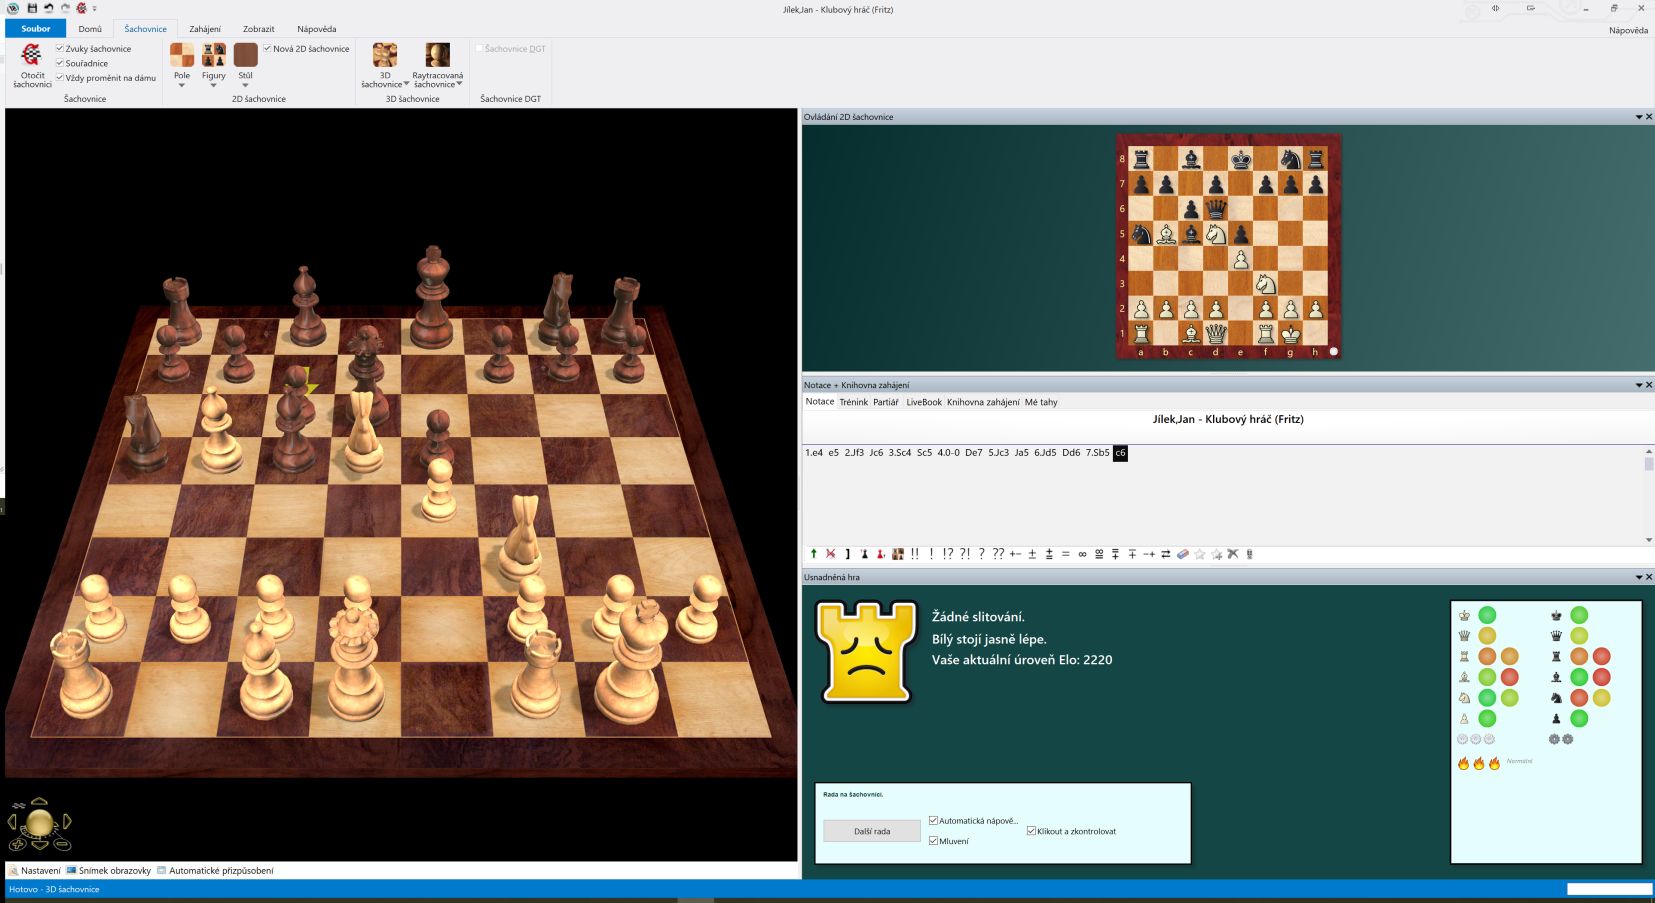
Task: Expand the Figury dropdown arrow
Action: coord(214,85)
